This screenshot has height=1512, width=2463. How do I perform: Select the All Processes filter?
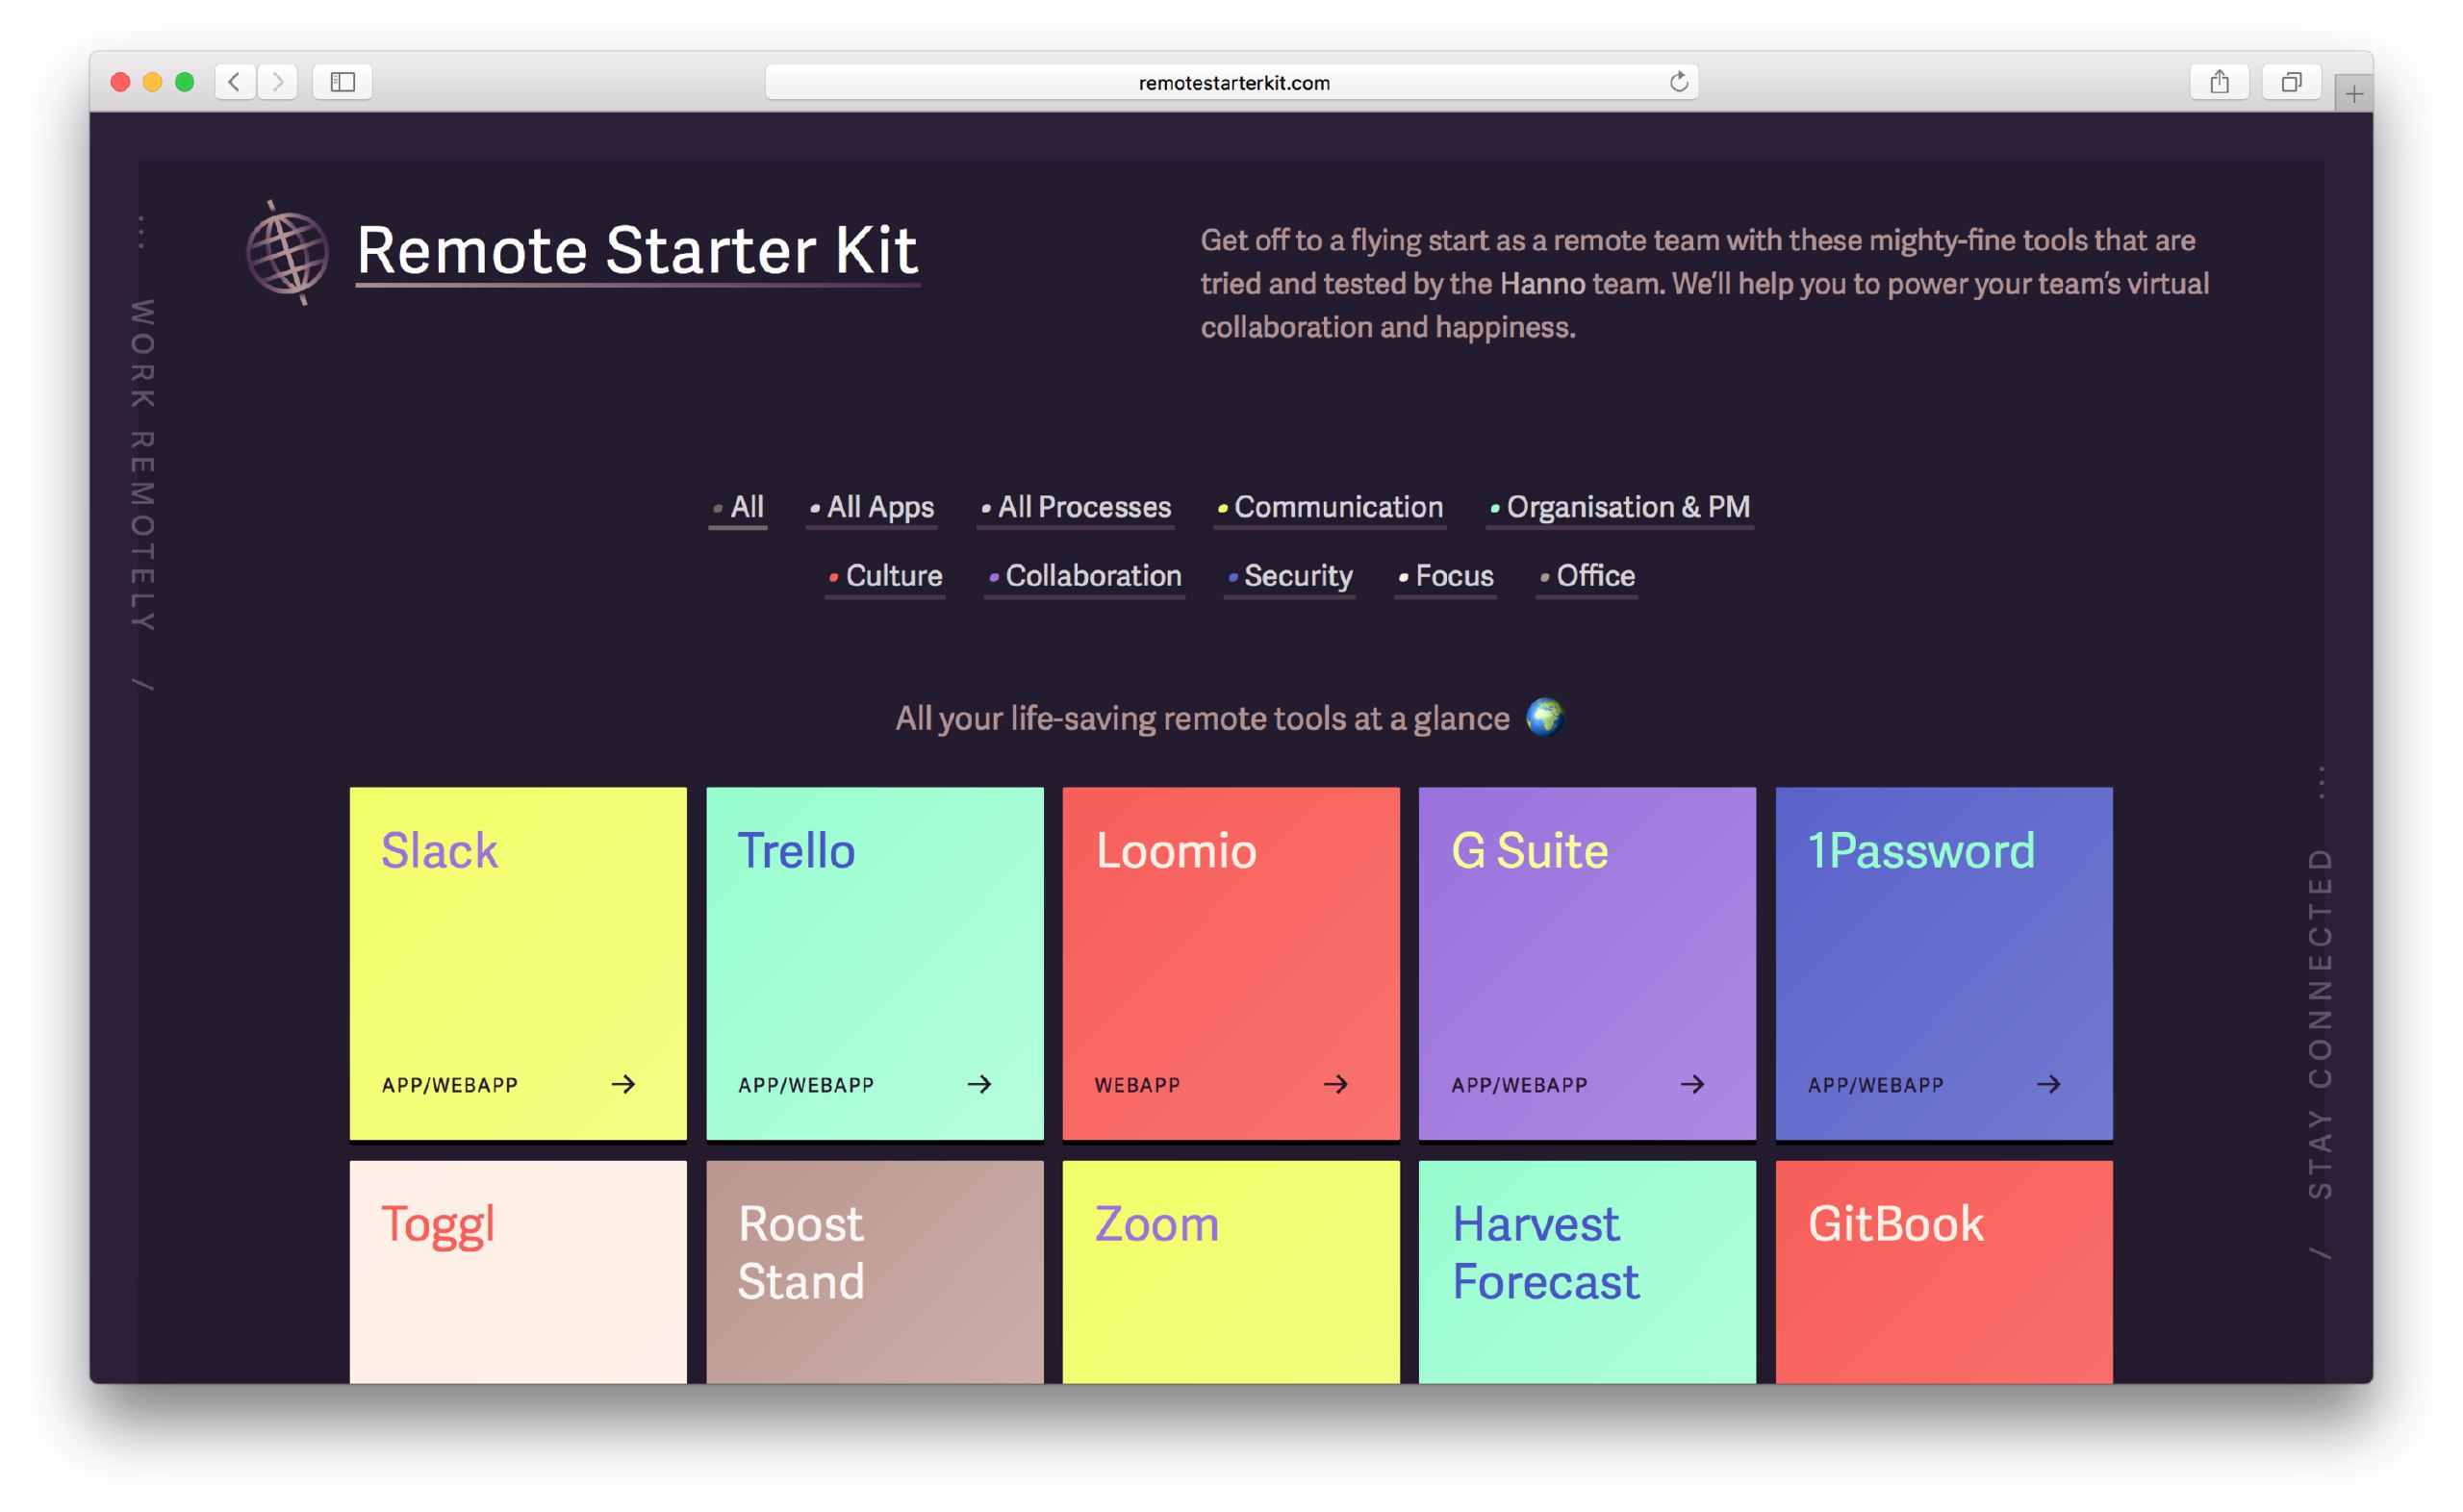(x=1075, y=508)
